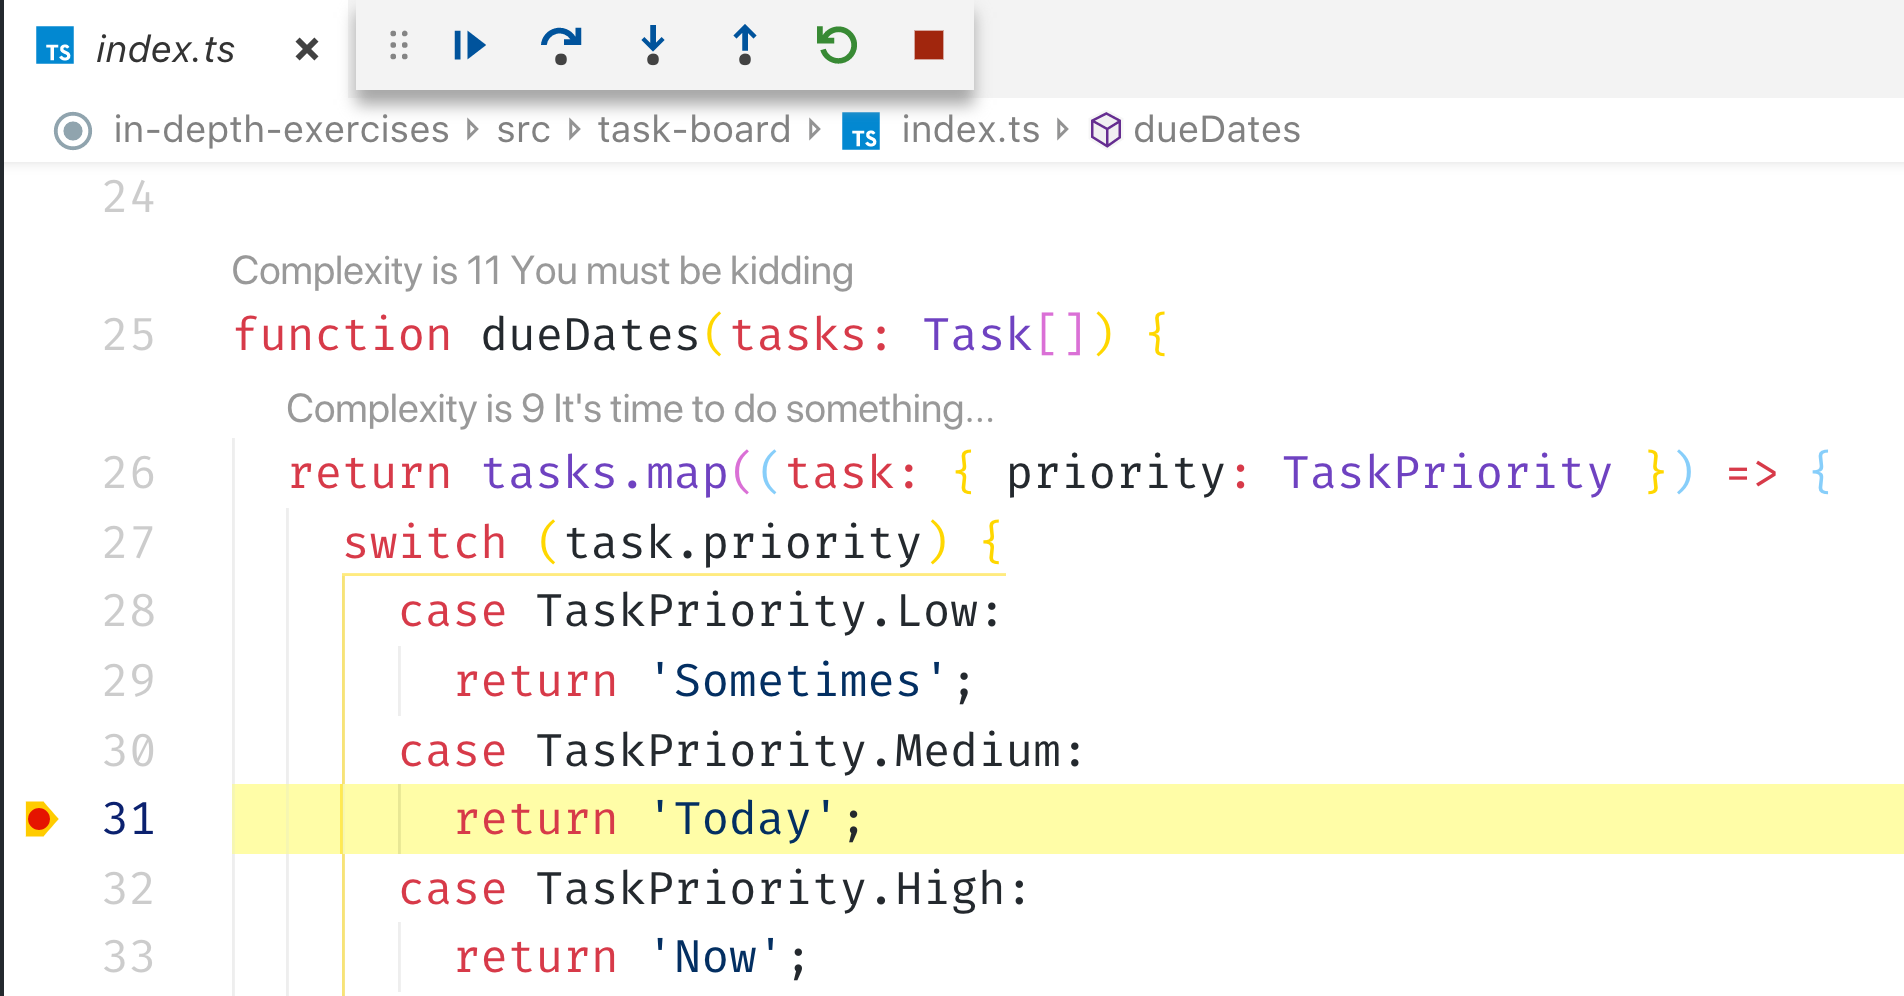Toggle the breakpoint on line 31

point(41,819)
